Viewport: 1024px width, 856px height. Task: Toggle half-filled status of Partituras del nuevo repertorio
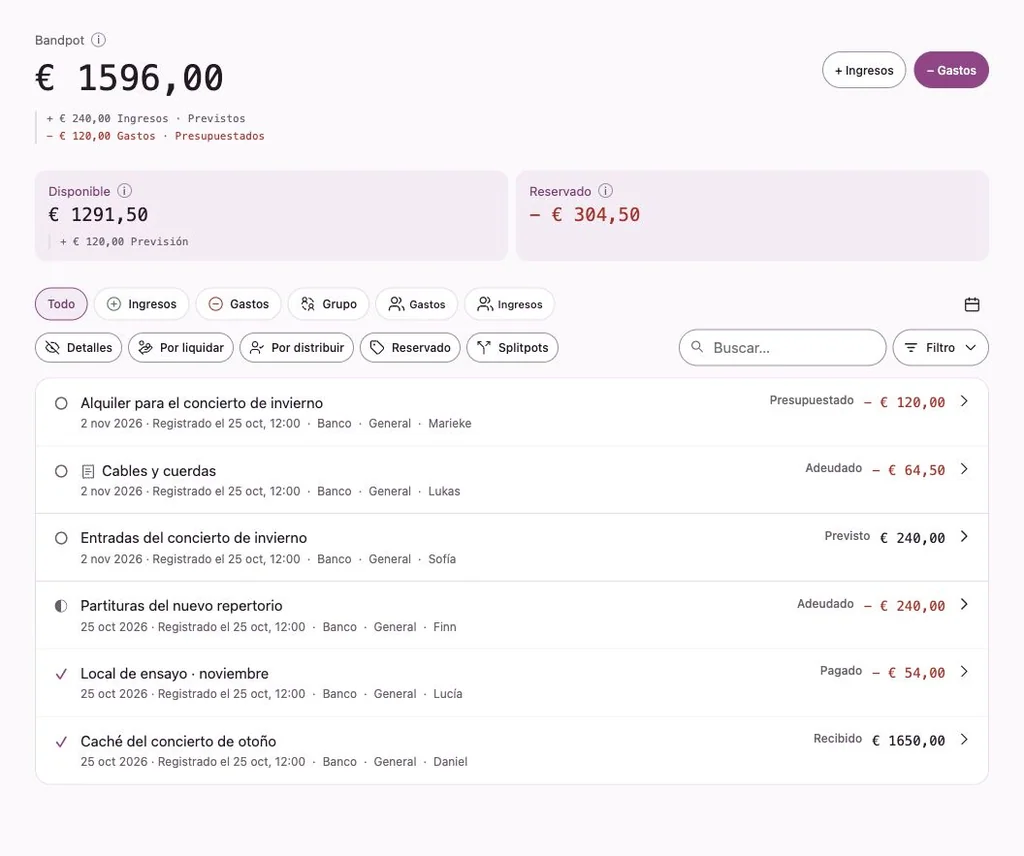(61, 606)
